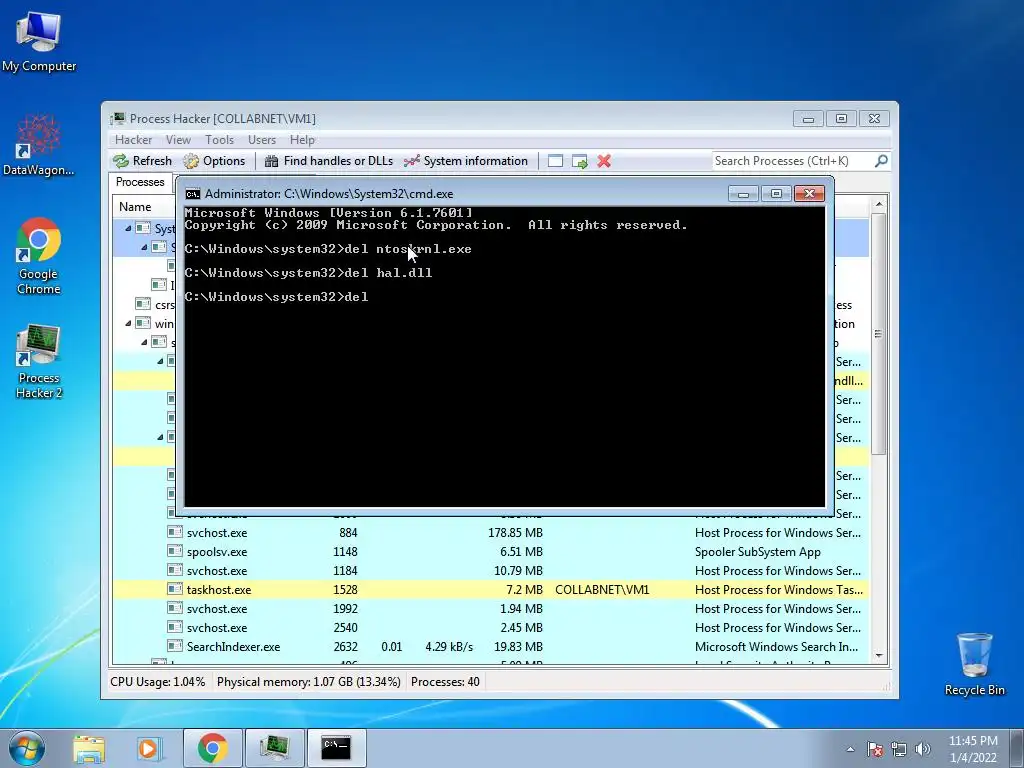This screenshot has width=1024, height=768.
Task: Select SearchIndexer.exe process row
Action: click(x=490, y=647)
